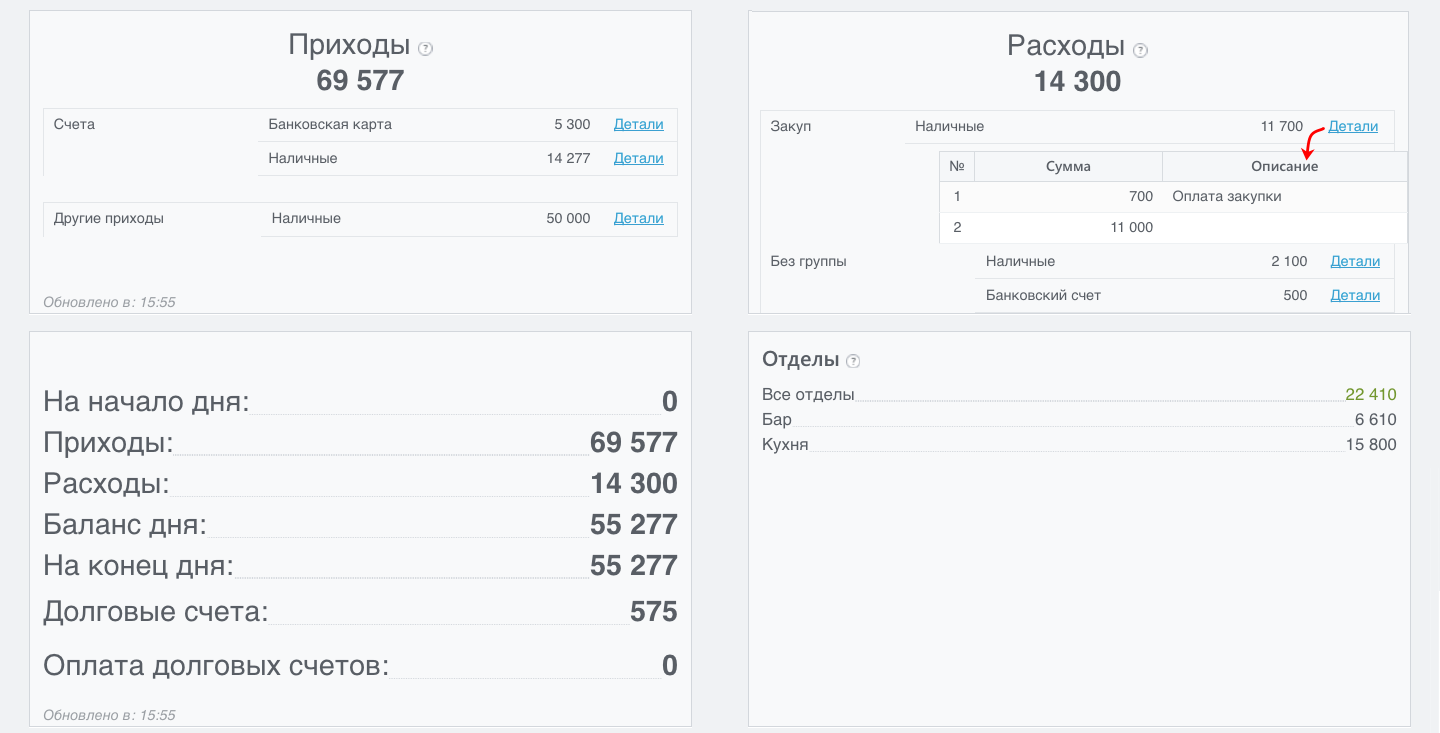Click the Оплата долговых счетов label

pyautogui.click(x=216, y=666)
